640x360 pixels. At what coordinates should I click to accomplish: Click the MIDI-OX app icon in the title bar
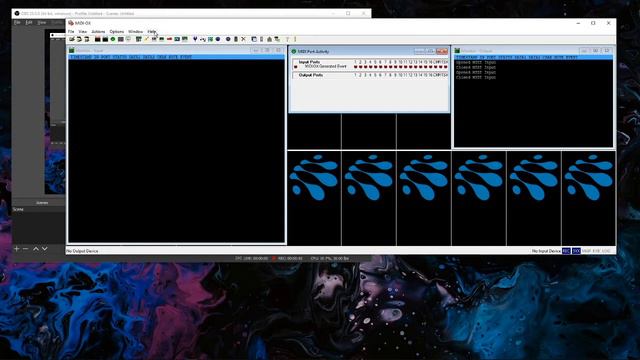click(71, 23)
